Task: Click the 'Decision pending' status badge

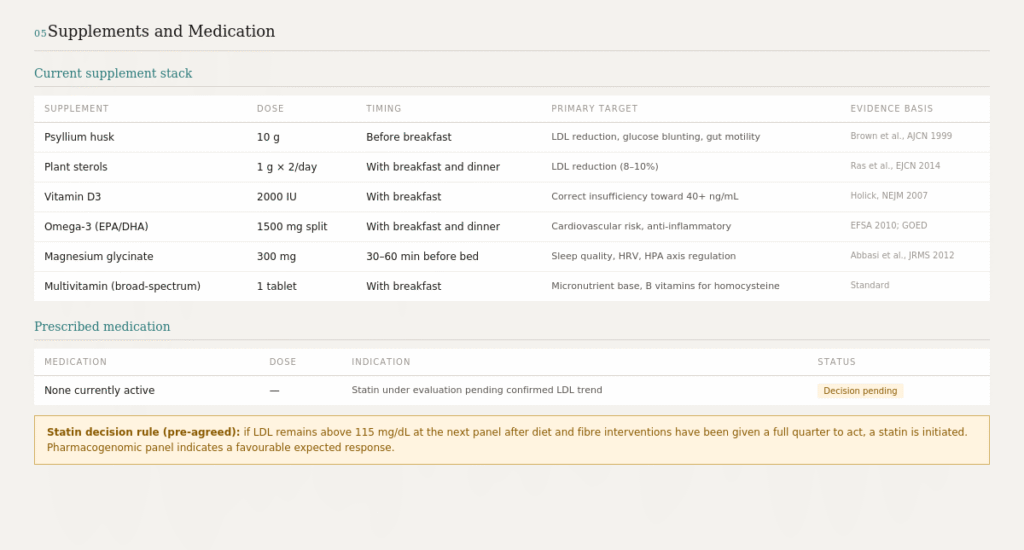Action: click(x=860, y=391)
